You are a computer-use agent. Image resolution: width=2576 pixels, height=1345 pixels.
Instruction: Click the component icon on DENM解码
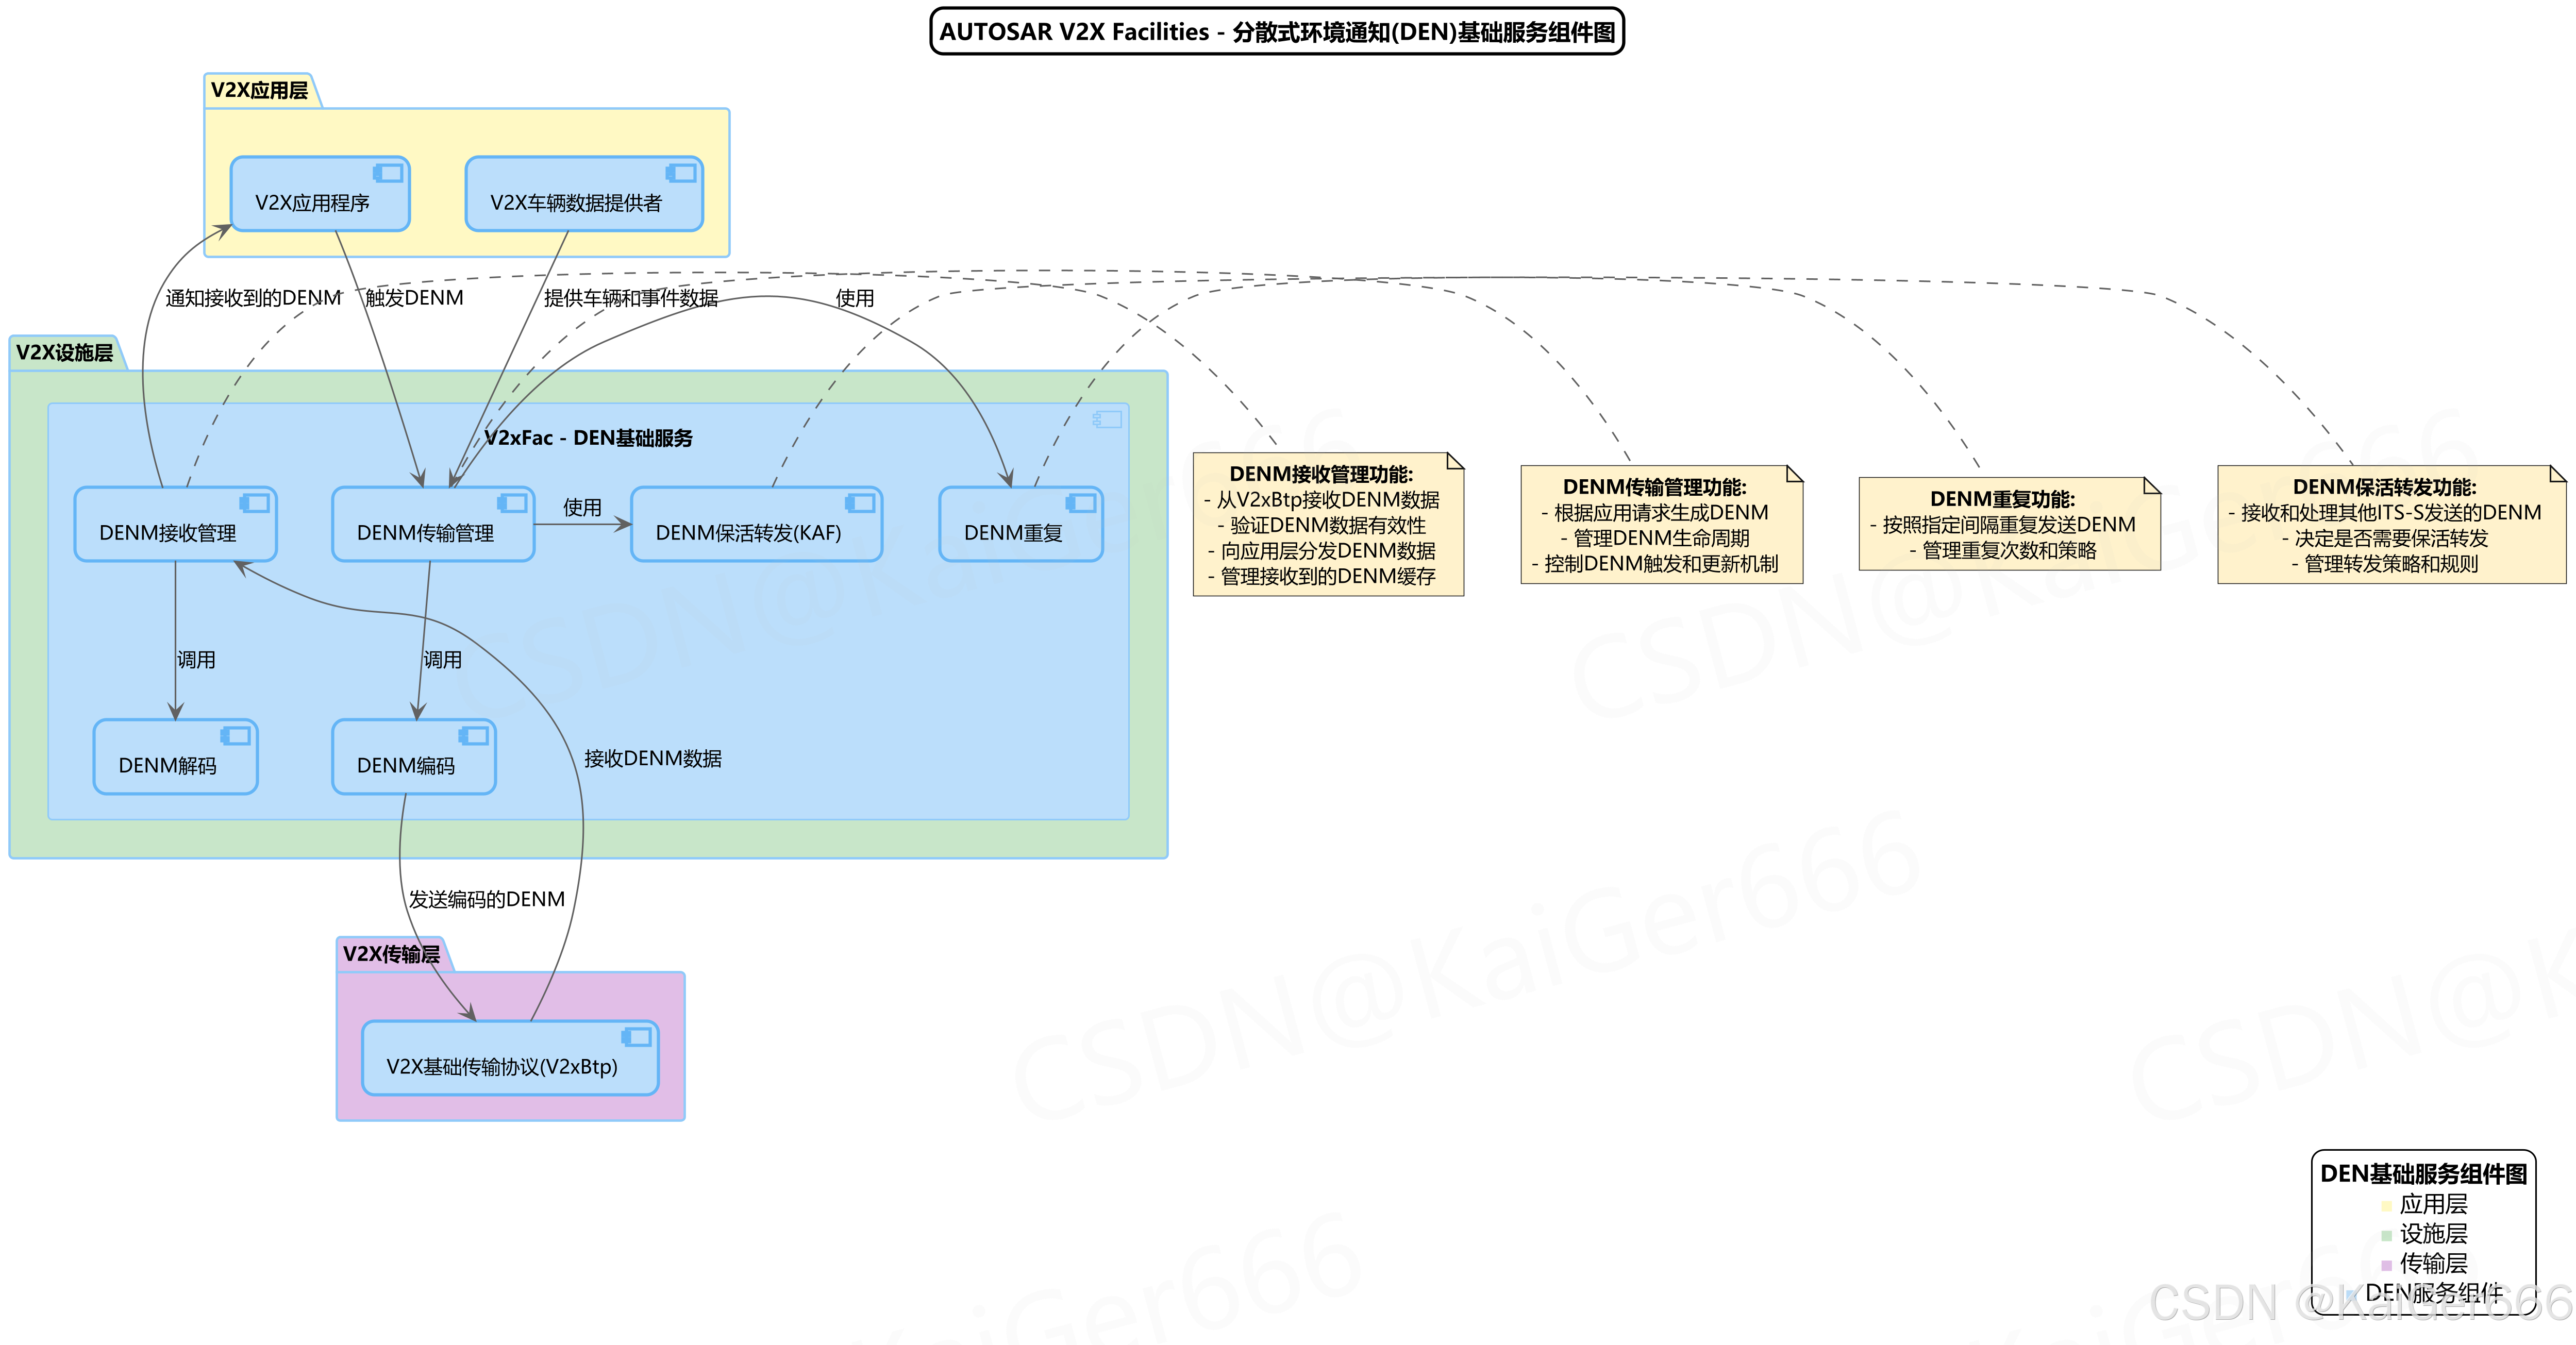pos(235,736)
